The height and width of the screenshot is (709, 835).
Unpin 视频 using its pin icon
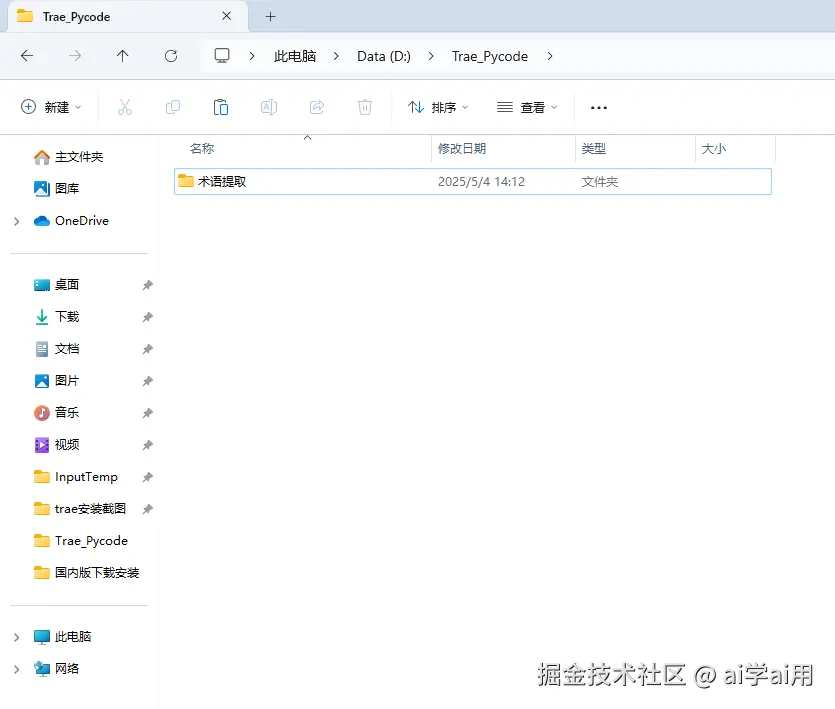(148, 445)
